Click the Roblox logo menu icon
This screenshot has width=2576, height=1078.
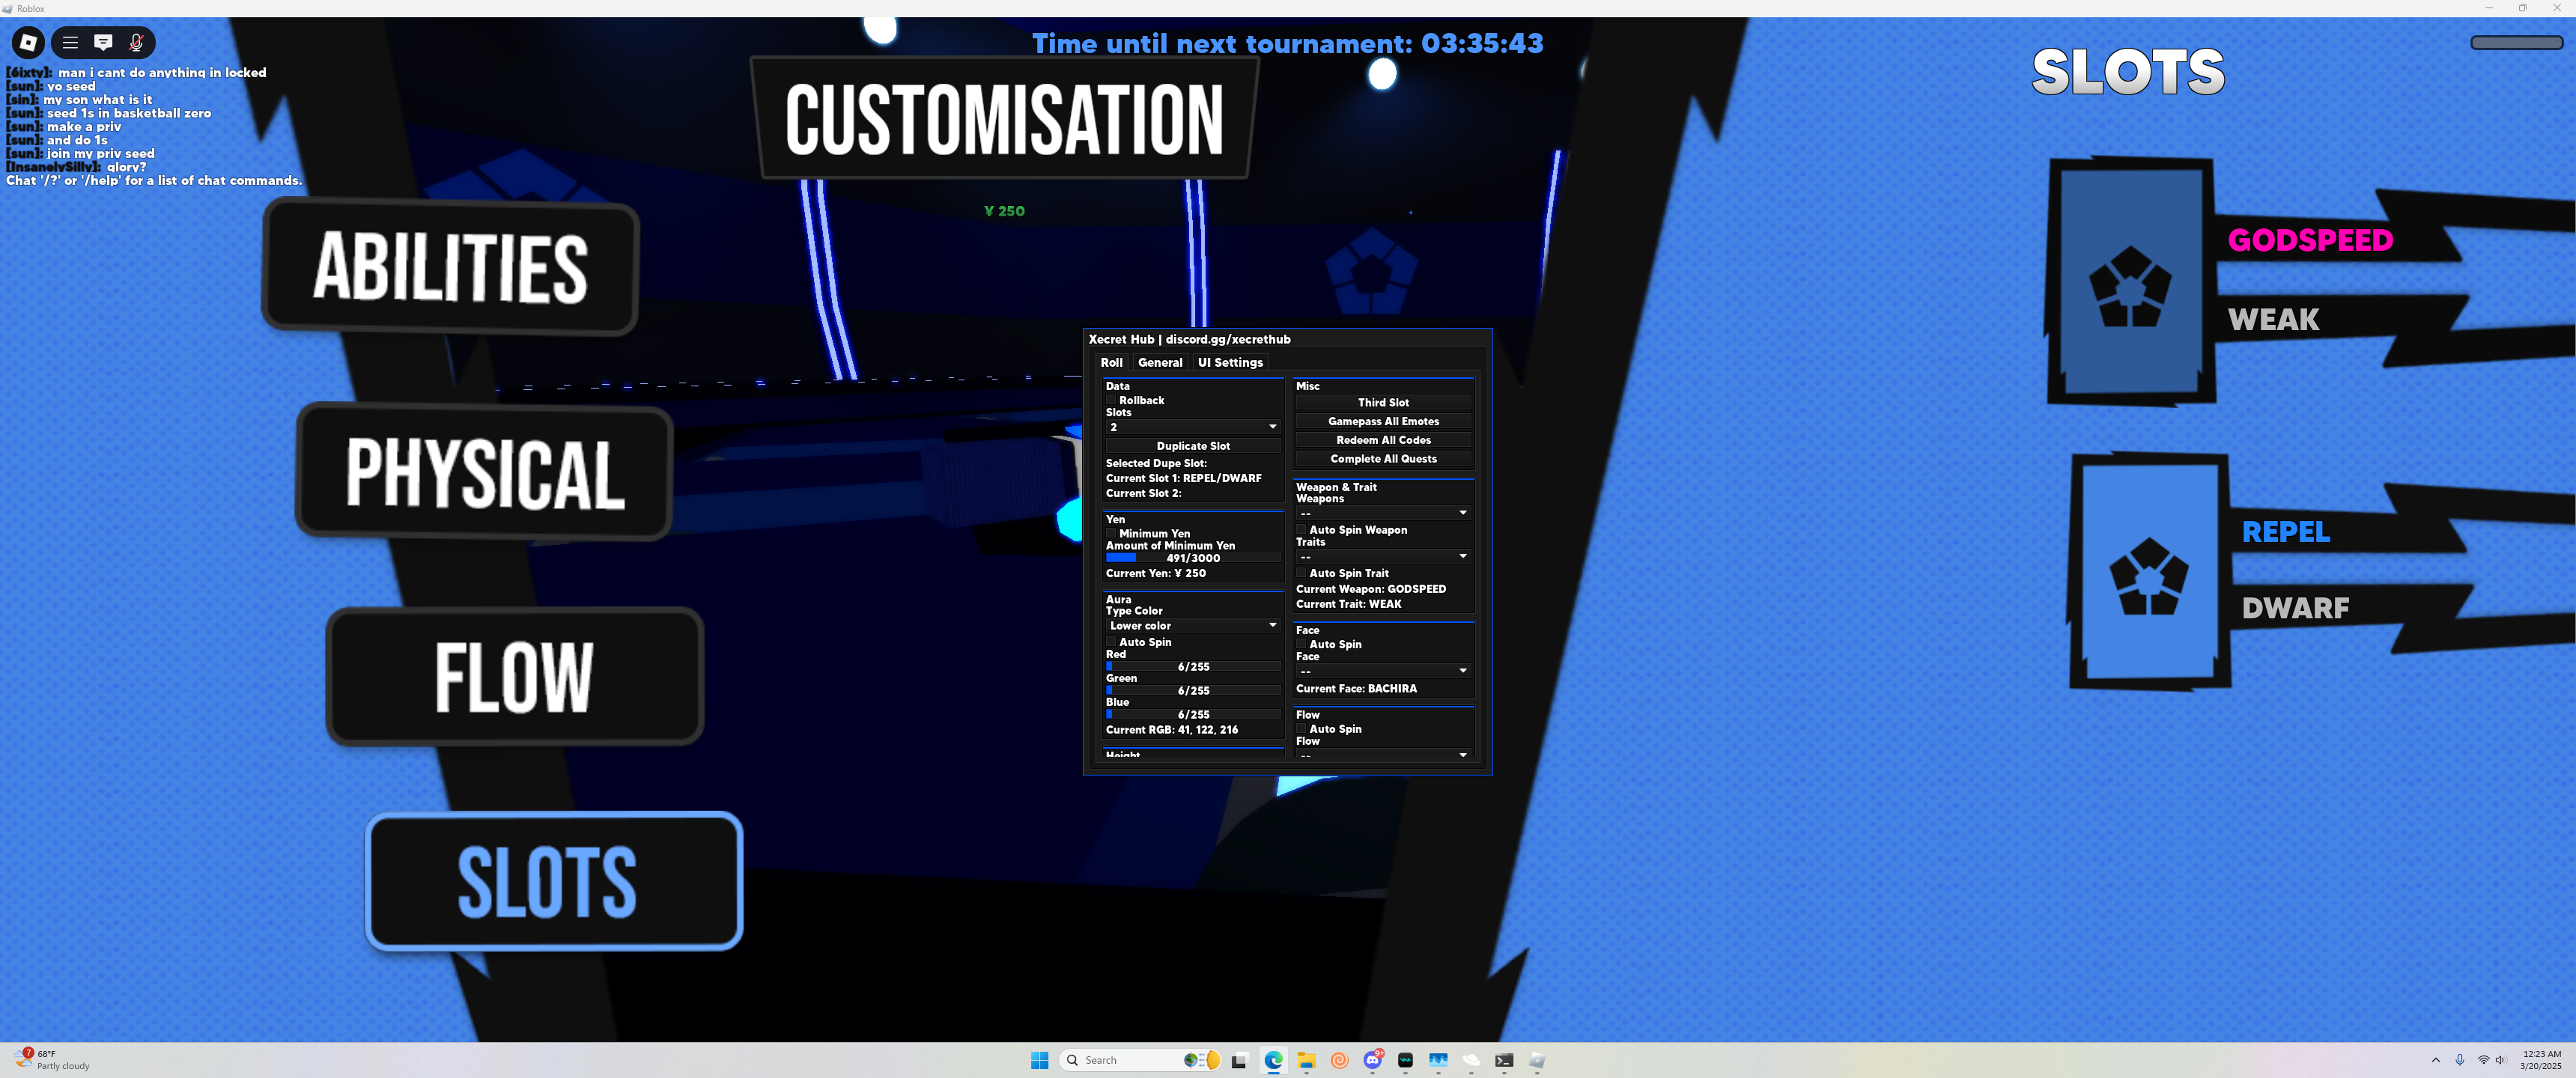(28, 42)
